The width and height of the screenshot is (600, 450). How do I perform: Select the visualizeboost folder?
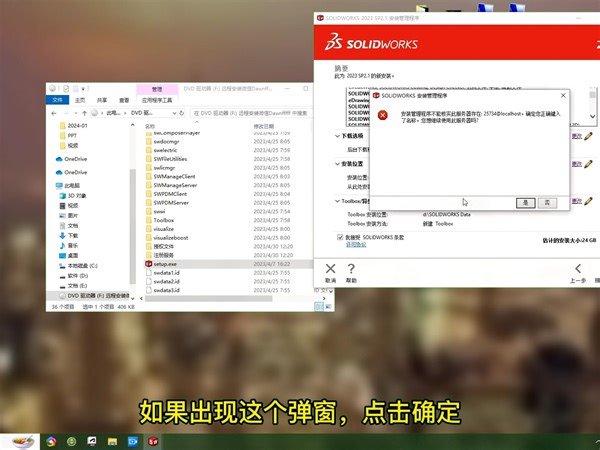(167, 238)
